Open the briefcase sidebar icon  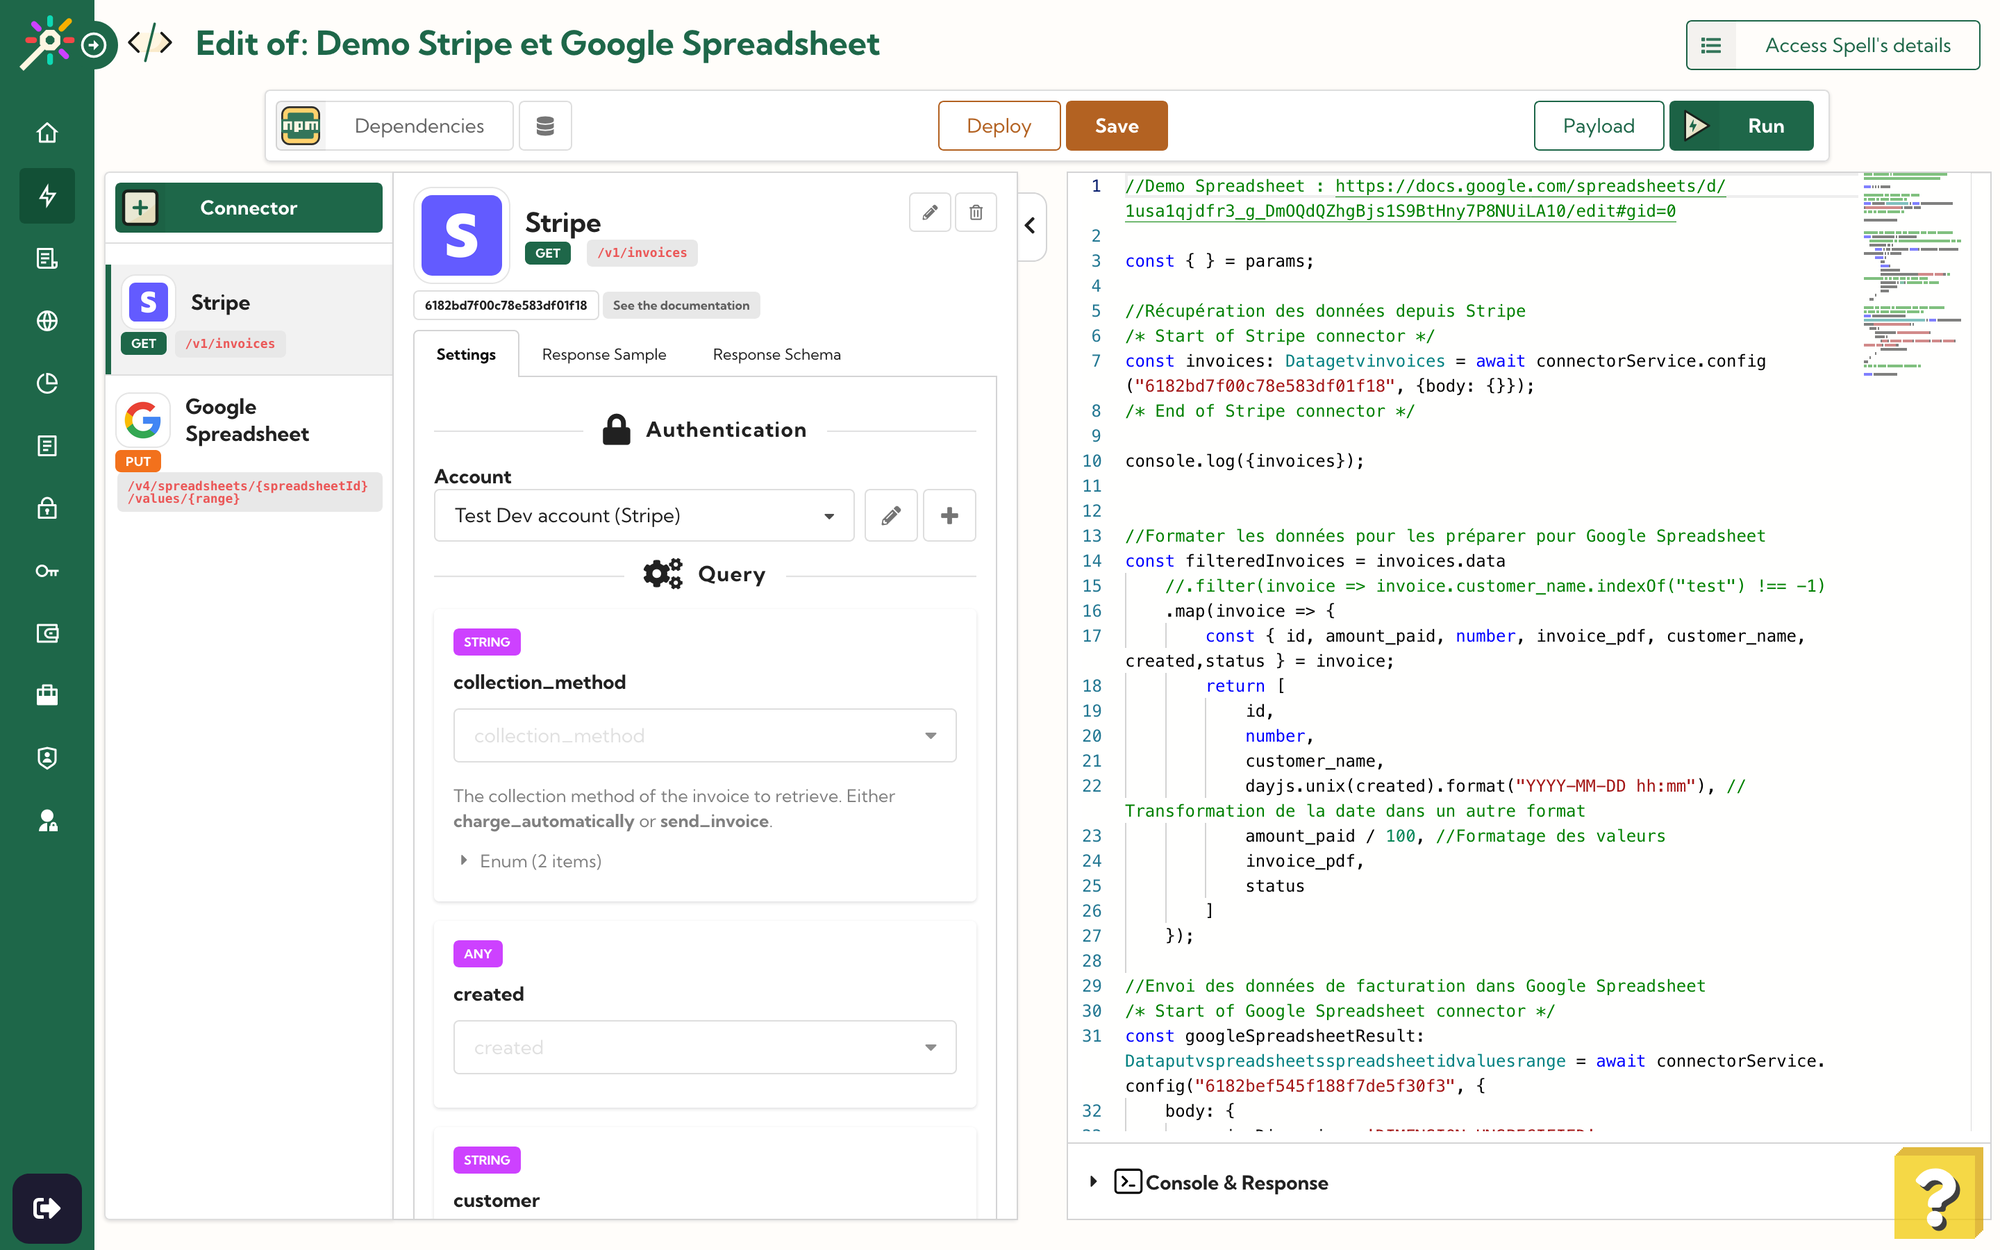tap(47, 695)
